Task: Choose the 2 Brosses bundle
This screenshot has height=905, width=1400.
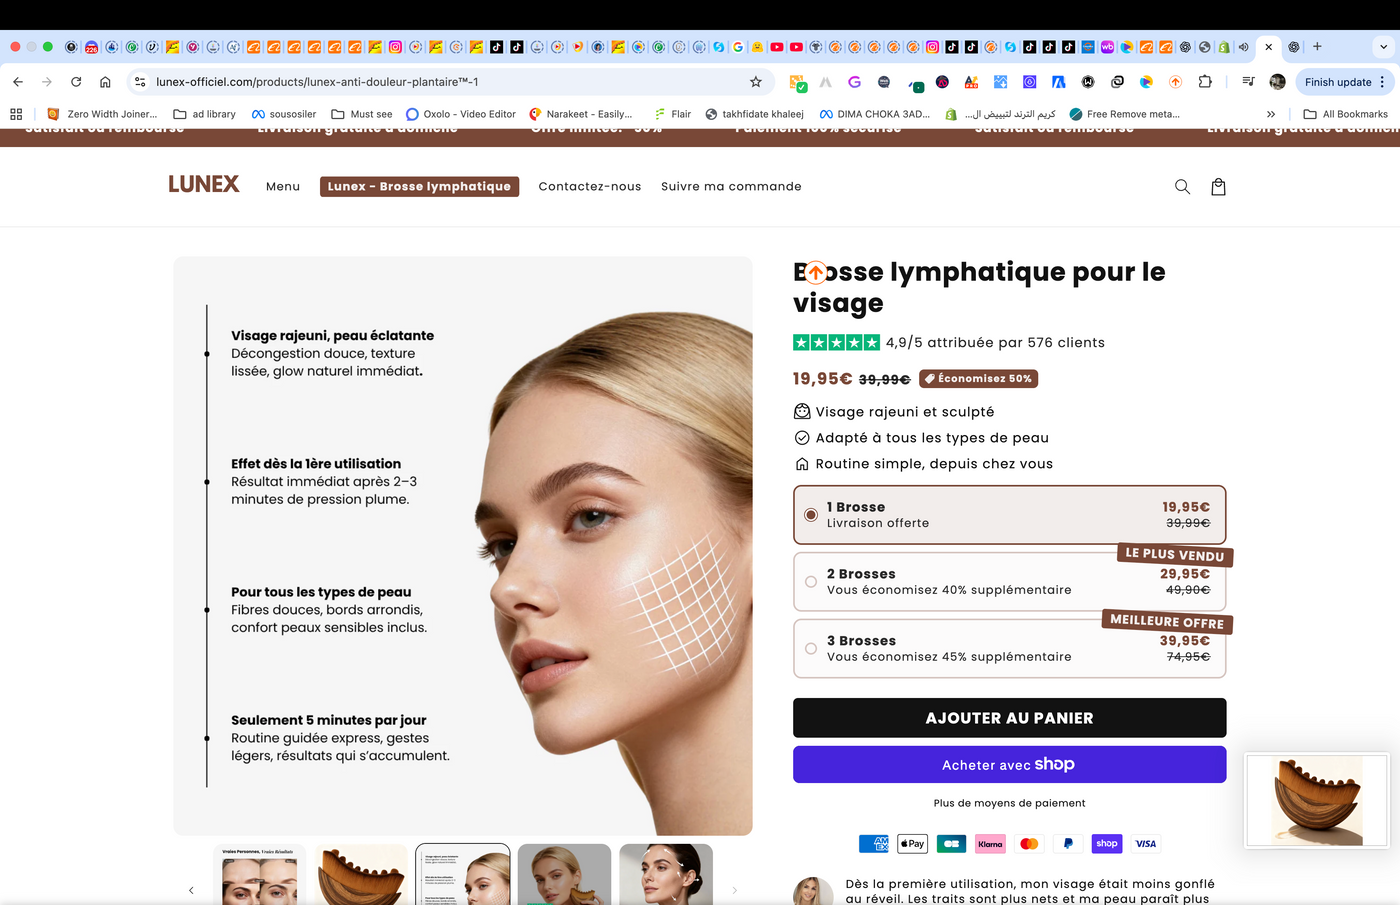Action: [1009, 582]
